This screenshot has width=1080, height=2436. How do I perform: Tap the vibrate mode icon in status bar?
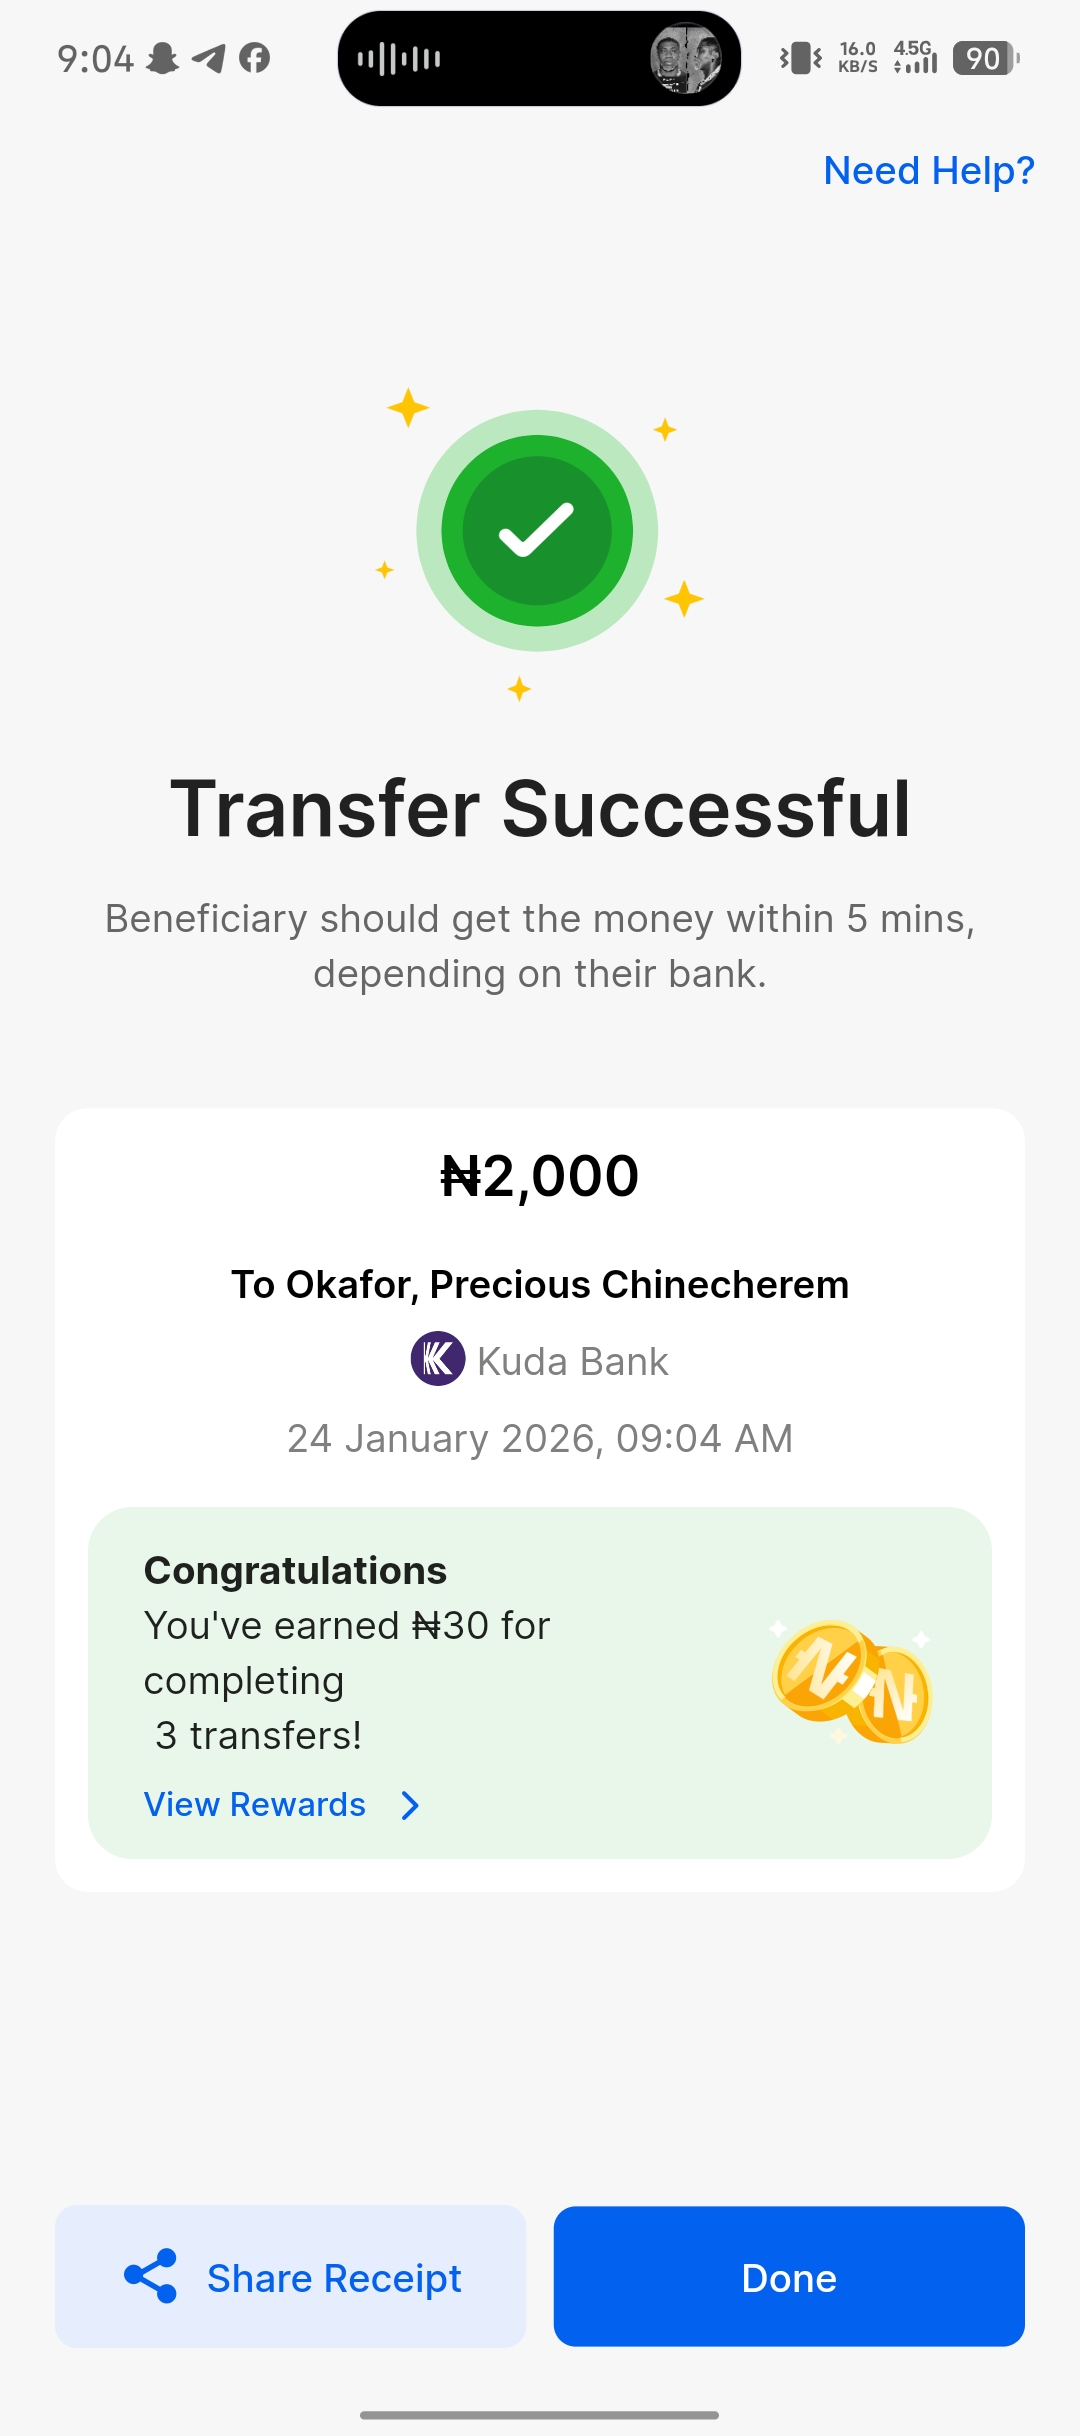click(x=800, y=59)
